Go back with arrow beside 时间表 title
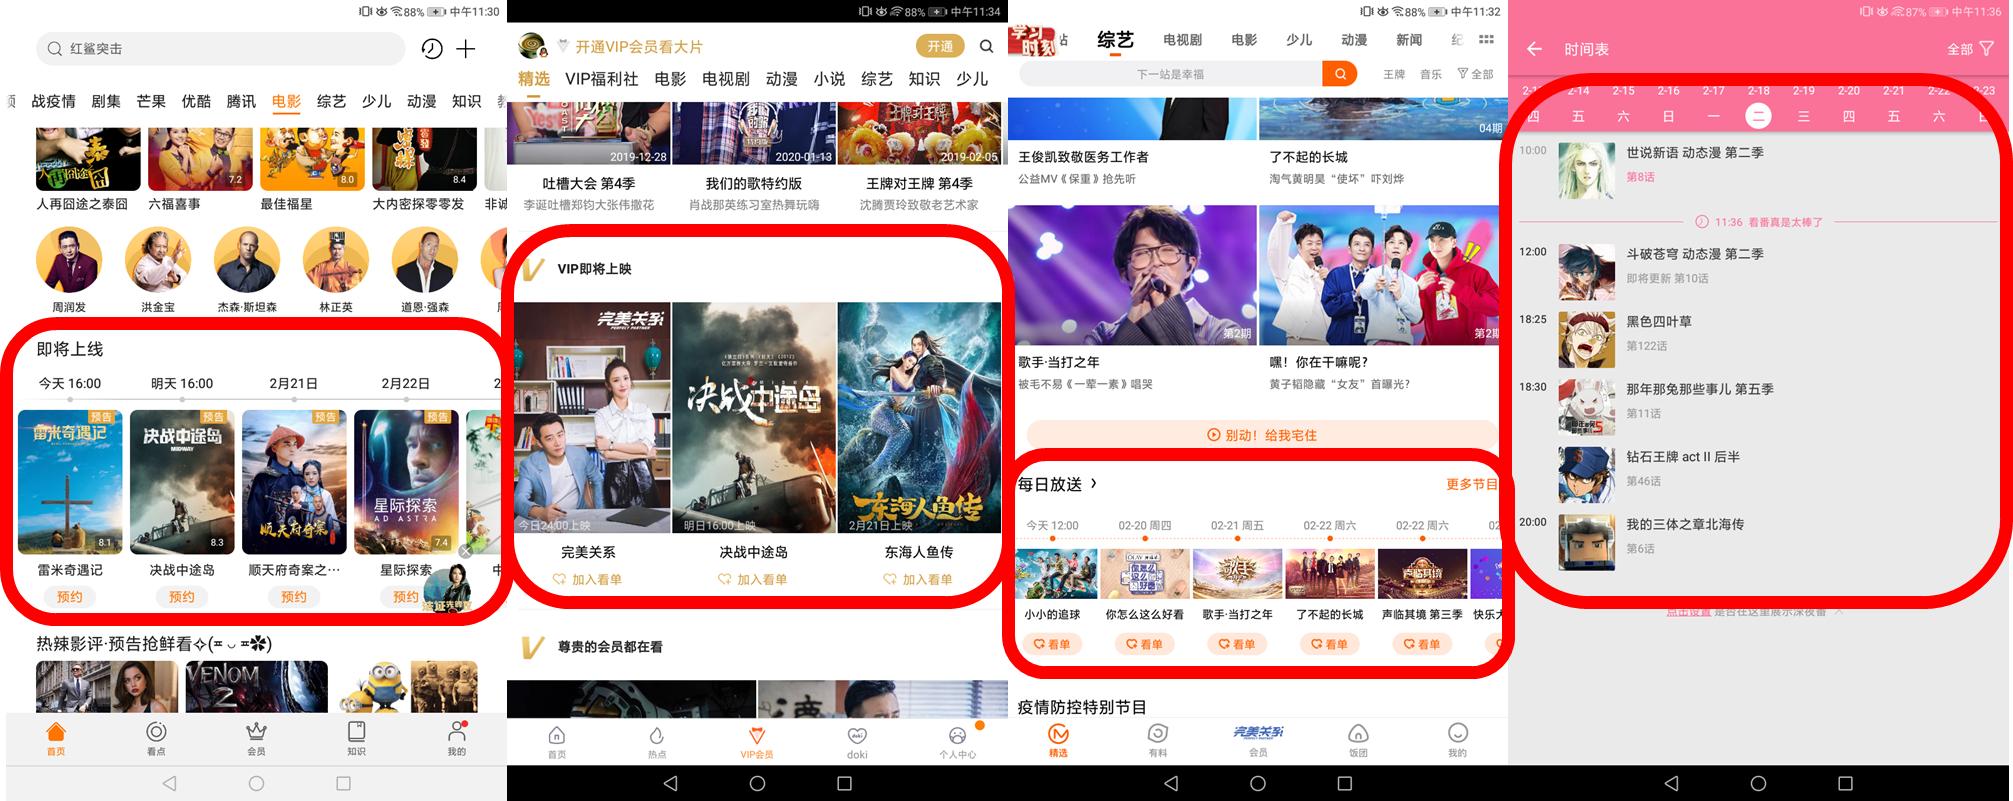2013x801 pixels. (x=1535, y=49)
